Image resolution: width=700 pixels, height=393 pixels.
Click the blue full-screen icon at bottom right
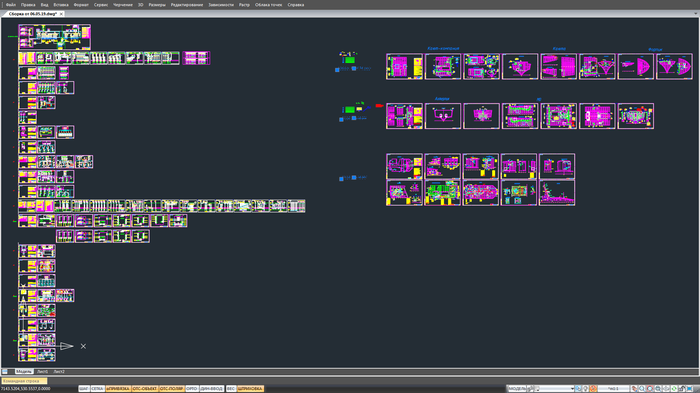[690, 389]
